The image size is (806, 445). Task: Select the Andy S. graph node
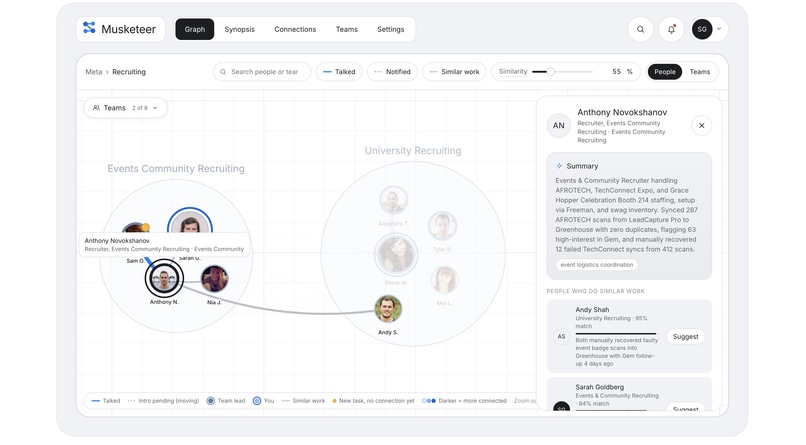[388, 309]
